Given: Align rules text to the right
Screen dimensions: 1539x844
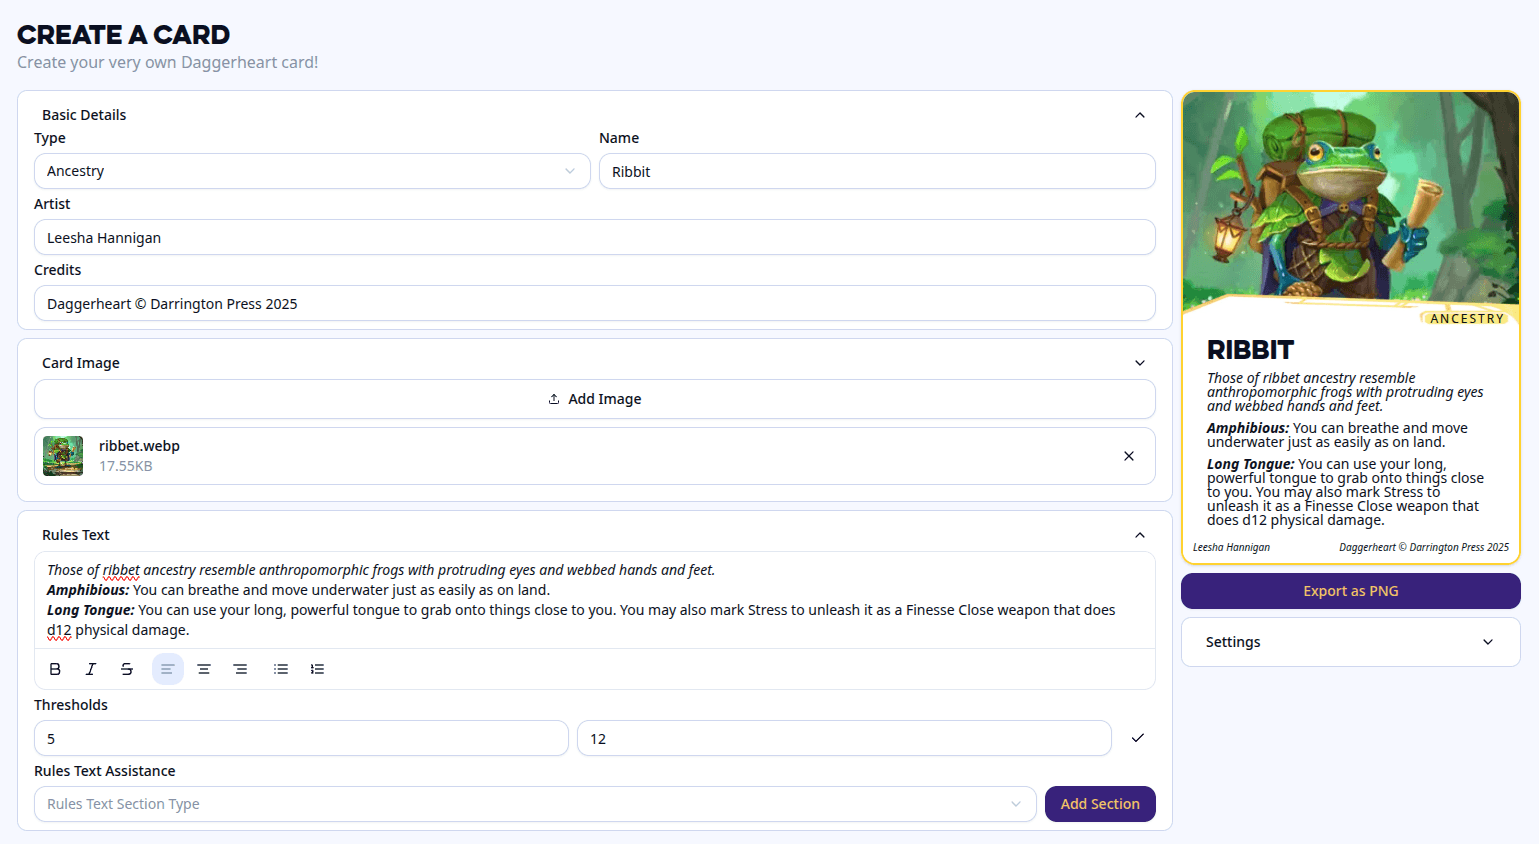Looking at the screenshot, I should pyautogui.click(x=240, y=669).
